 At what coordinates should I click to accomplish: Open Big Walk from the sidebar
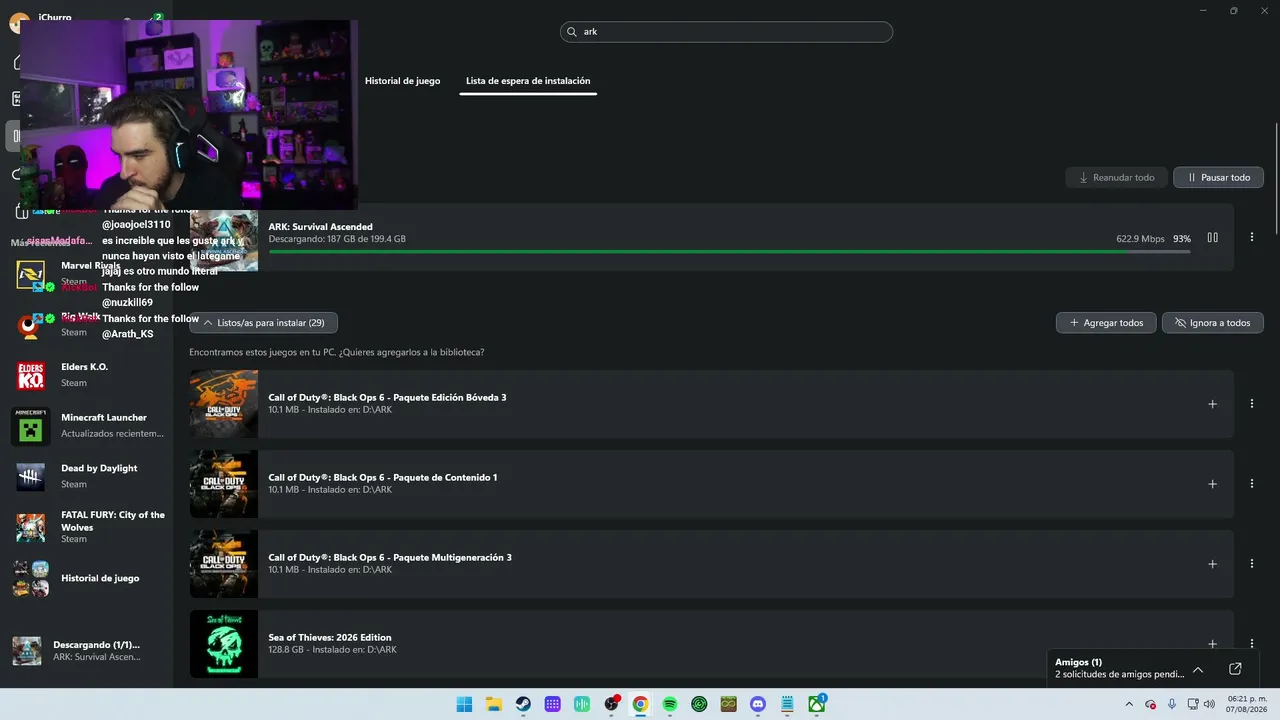[x=88, y=324]
